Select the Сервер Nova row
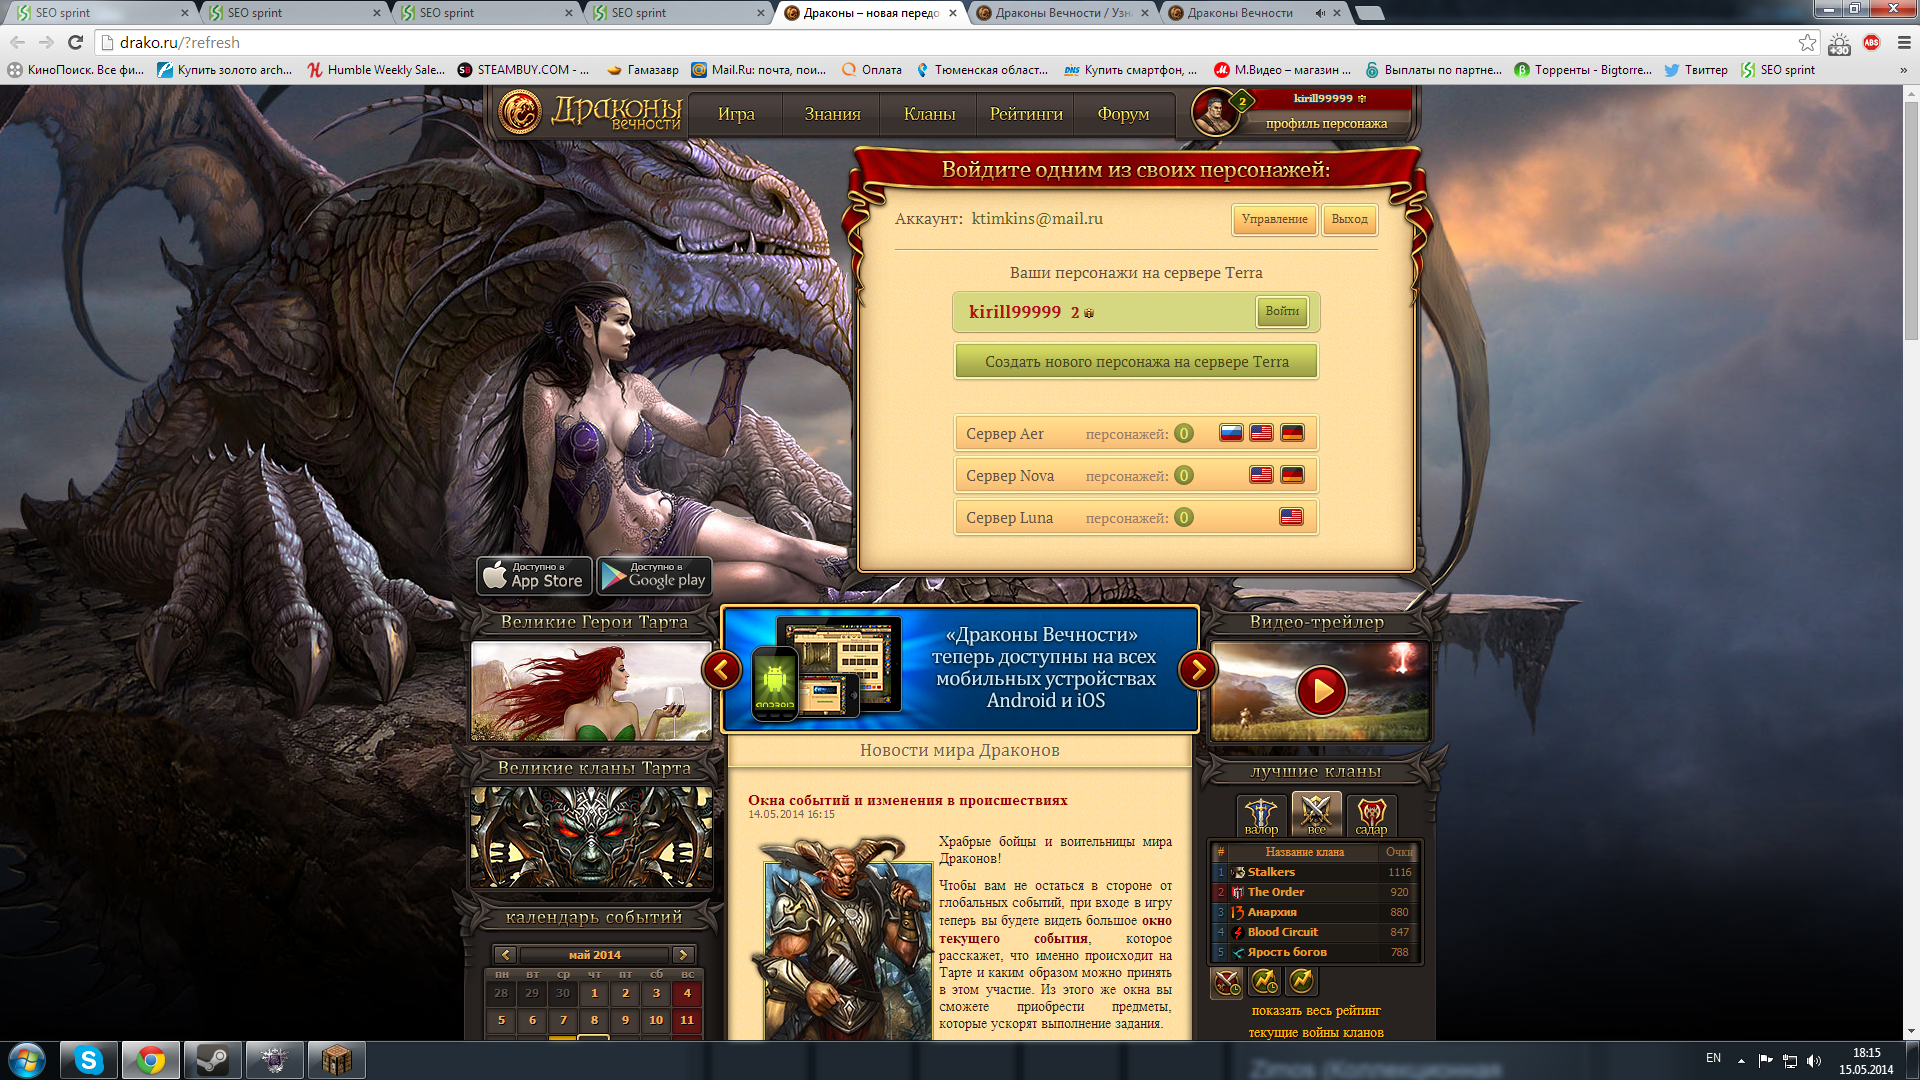Screen dimensions: 1920x1080 click(1136, 475)
